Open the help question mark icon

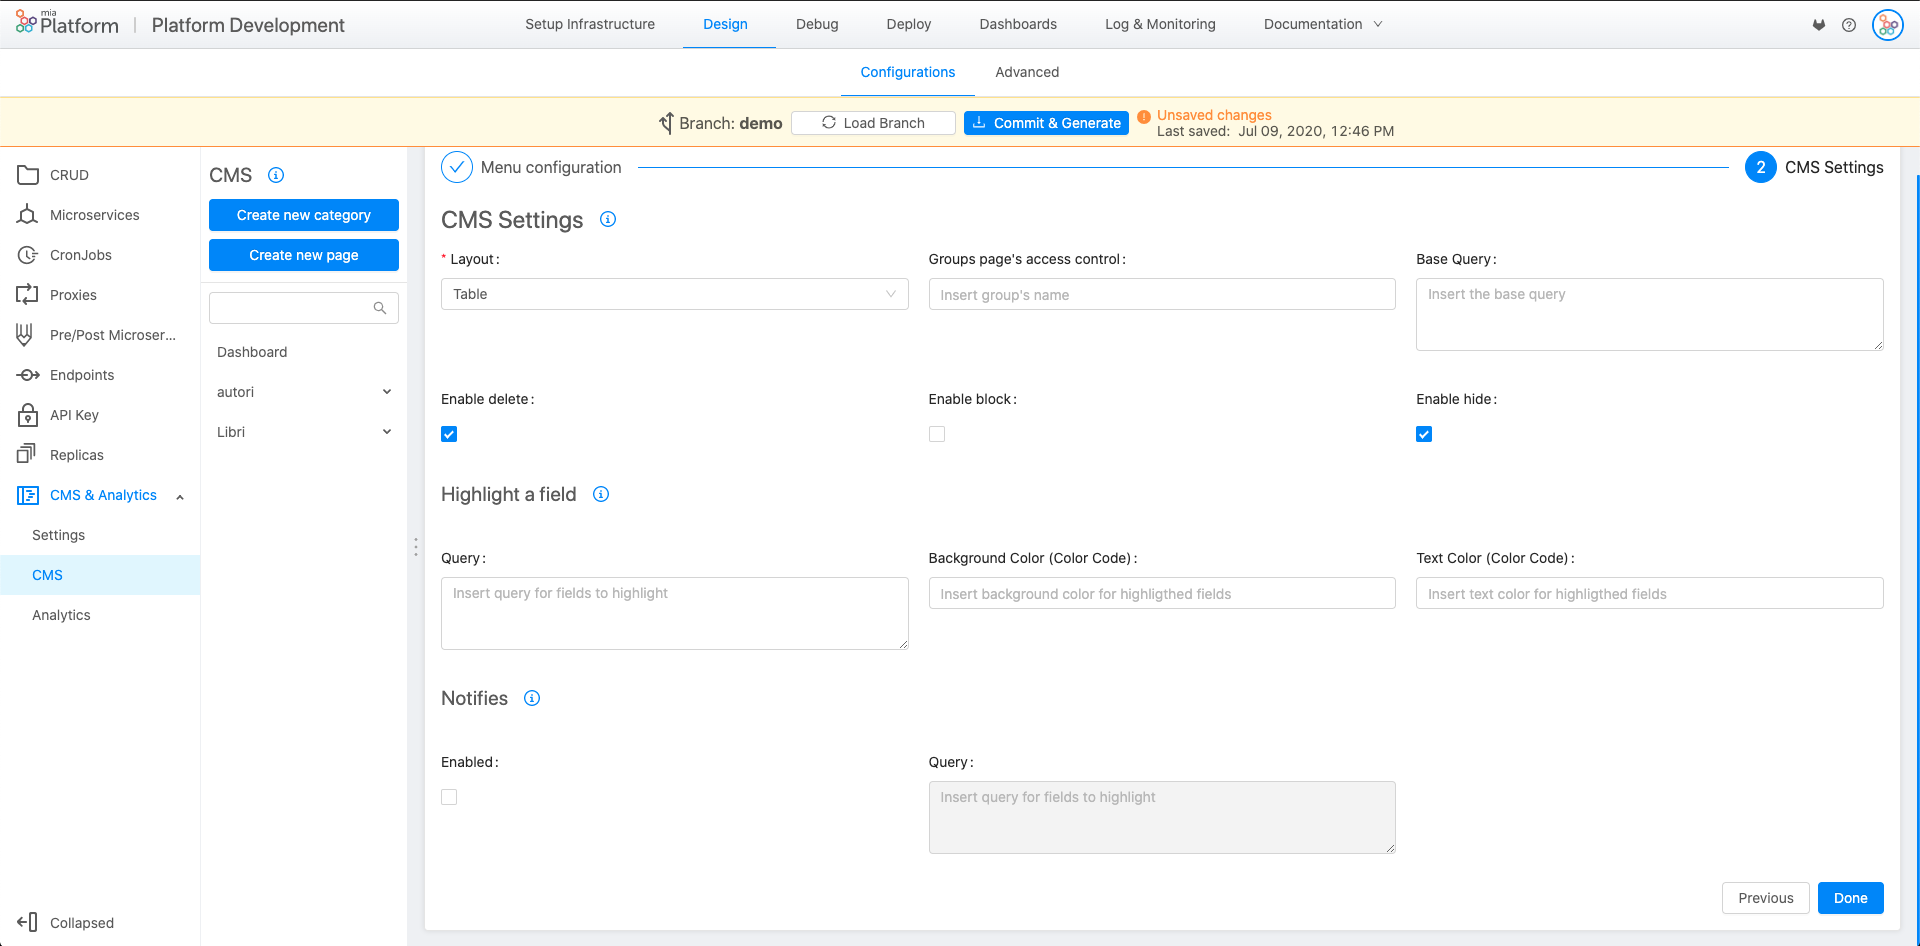coord(1849,25)
